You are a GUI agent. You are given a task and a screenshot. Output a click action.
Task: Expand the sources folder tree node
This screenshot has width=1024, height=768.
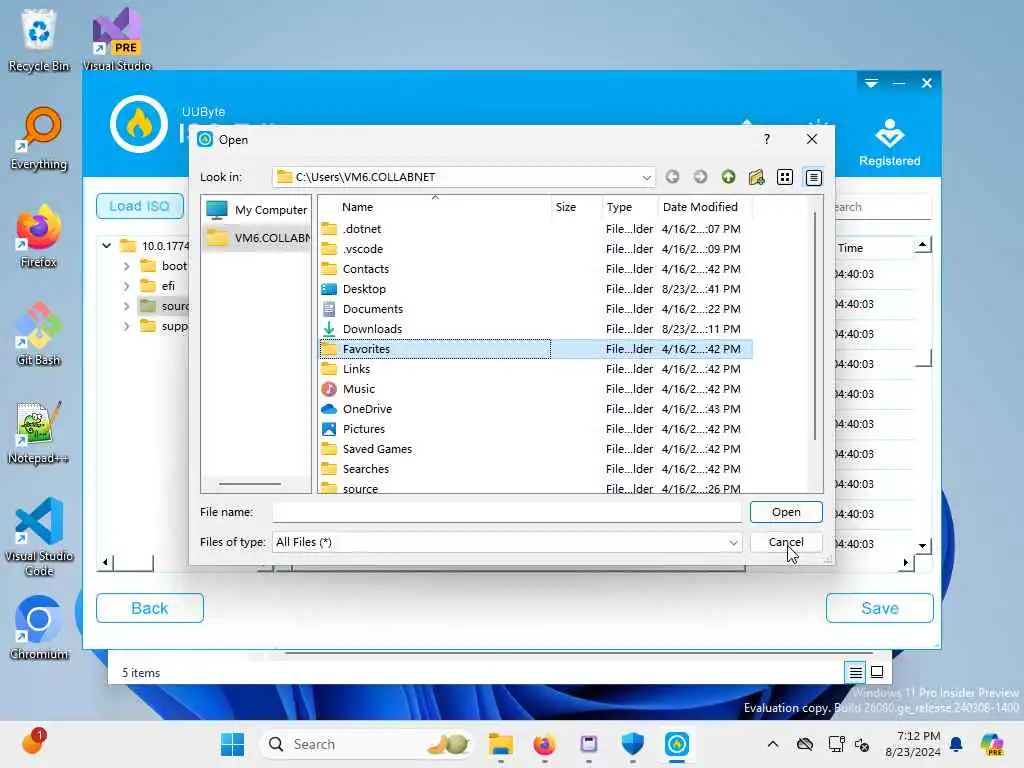click(x=126, y=306)
